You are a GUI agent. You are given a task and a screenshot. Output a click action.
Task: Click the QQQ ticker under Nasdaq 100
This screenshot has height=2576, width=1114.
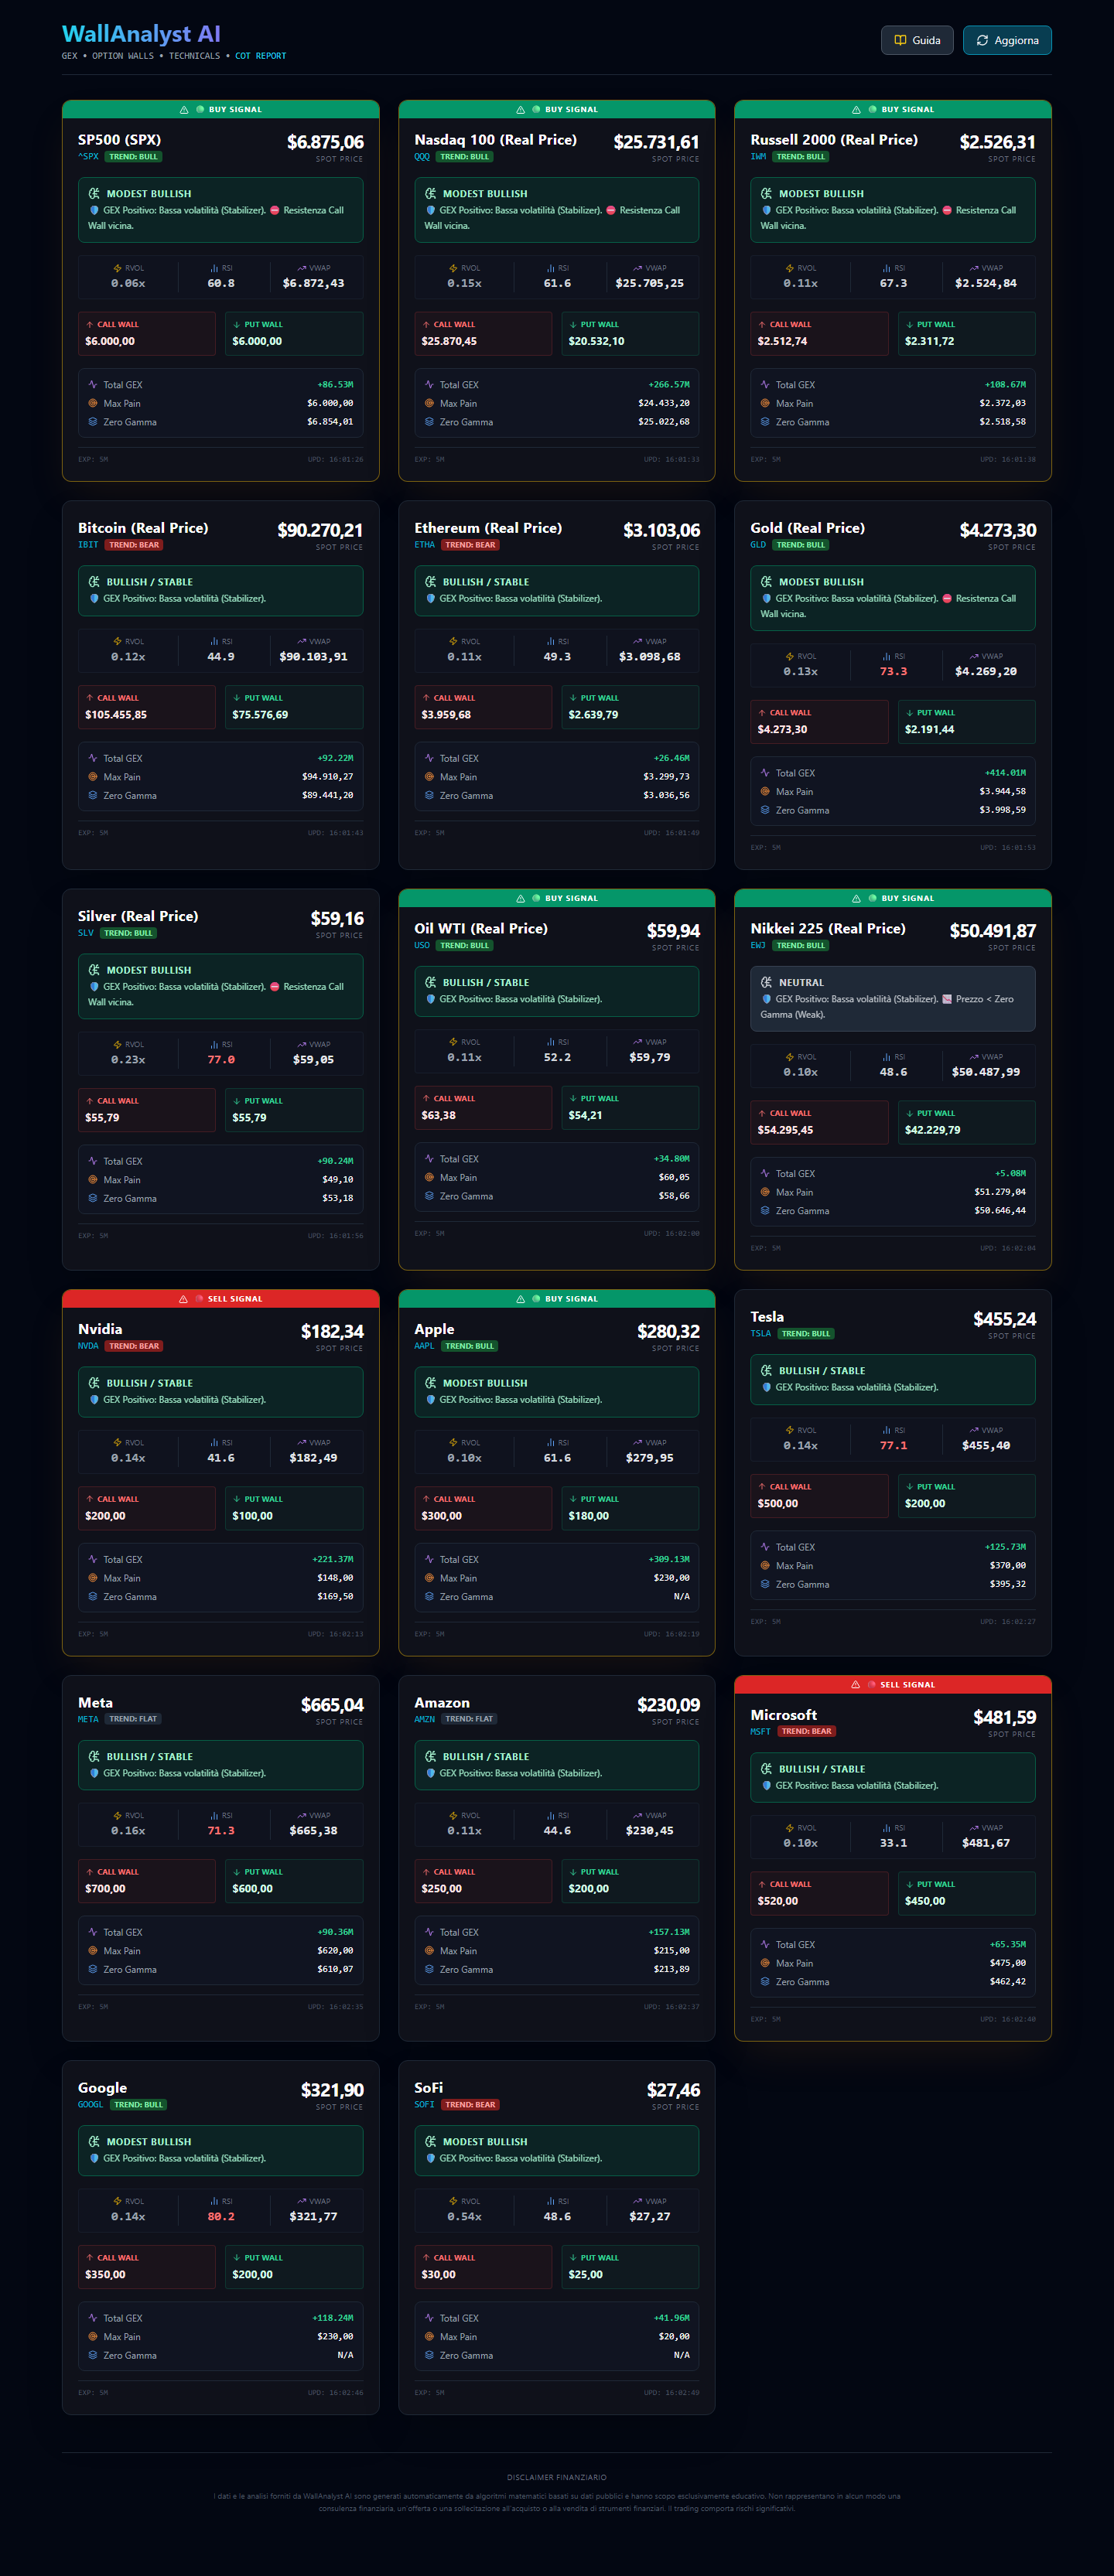422,157
